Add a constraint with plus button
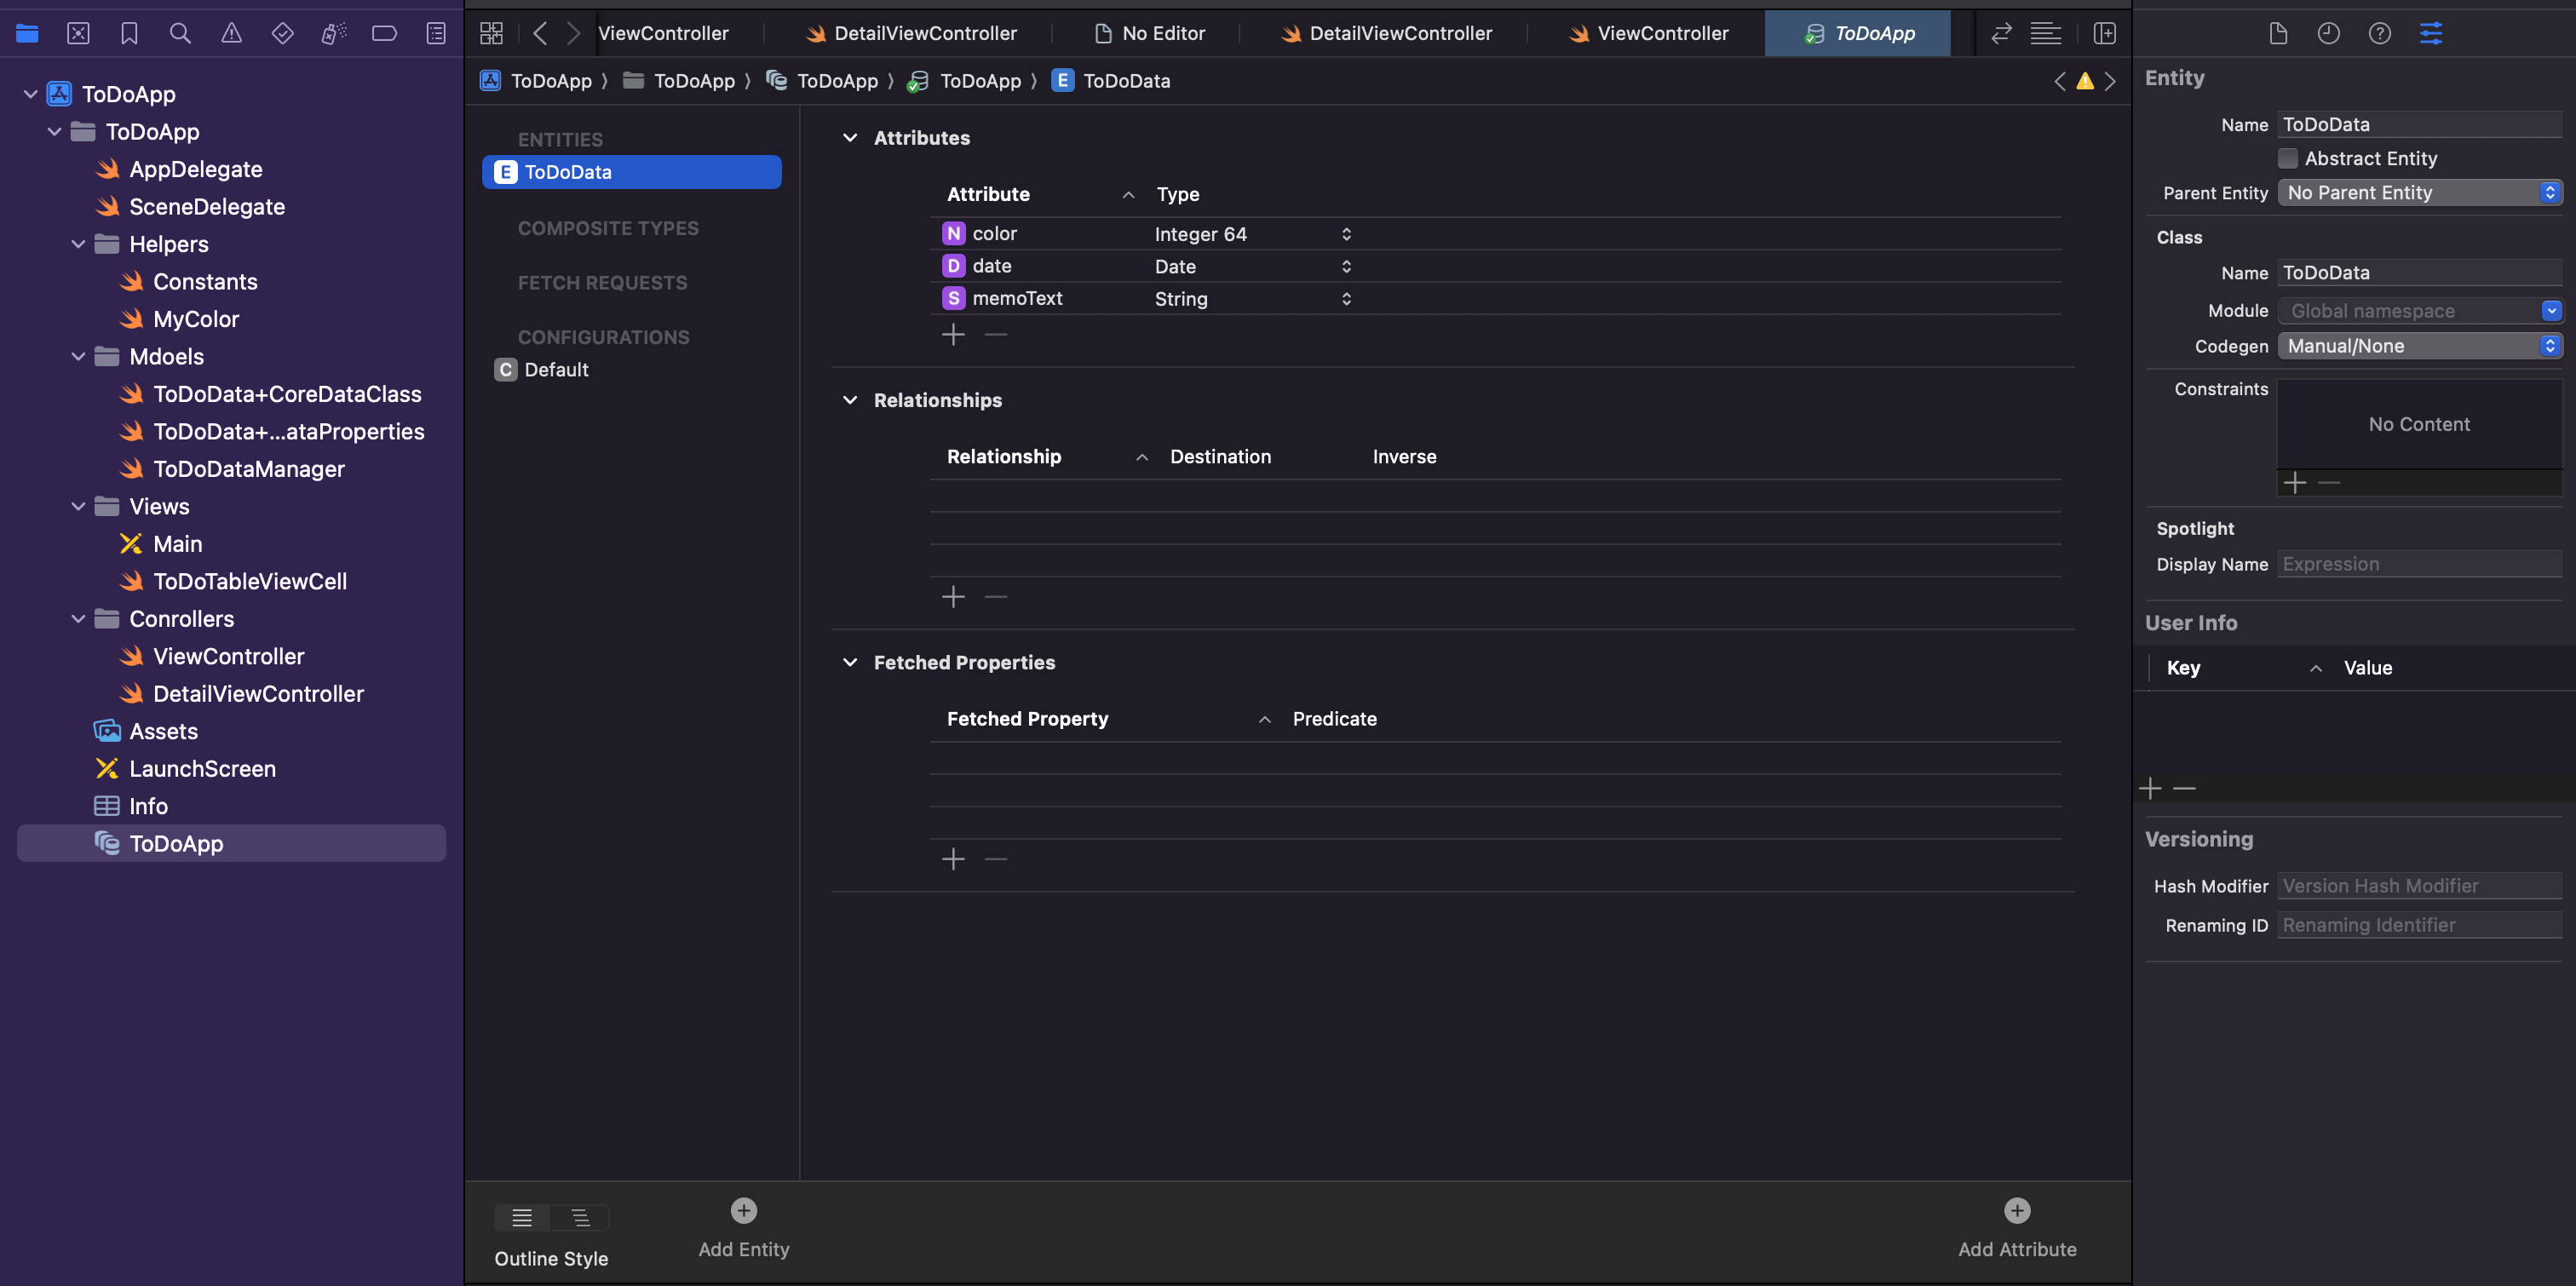Screen dimensions: 2576x1286 tap(2295, 483)
